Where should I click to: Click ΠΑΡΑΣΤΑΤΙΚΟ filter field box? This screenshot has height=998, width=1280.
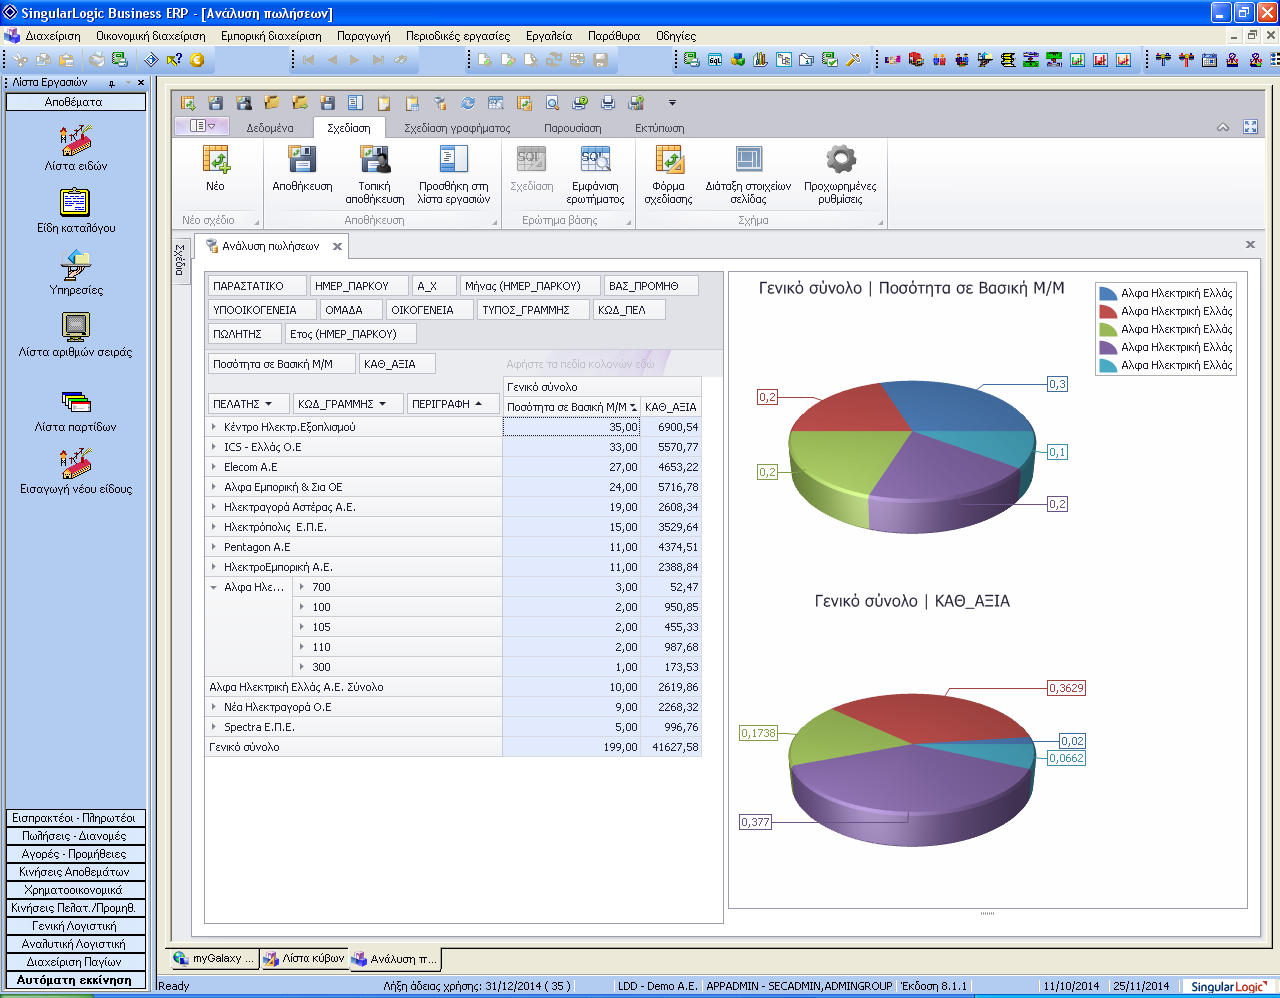(x=255, y=286)
